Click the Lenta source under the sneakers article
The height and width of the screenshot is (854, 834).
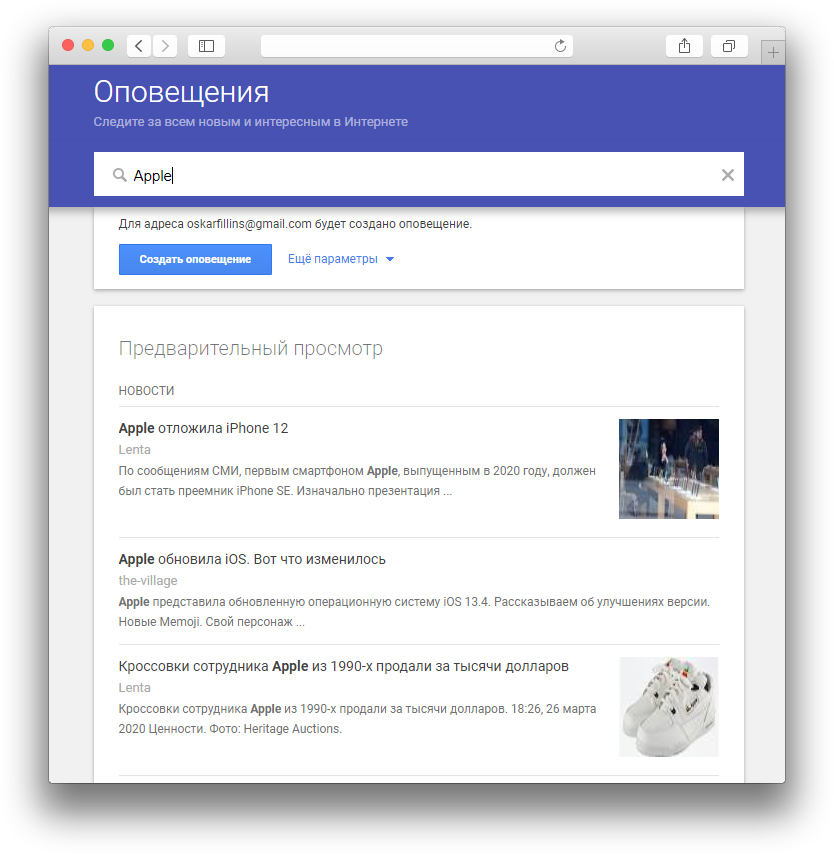click(135, 688)
